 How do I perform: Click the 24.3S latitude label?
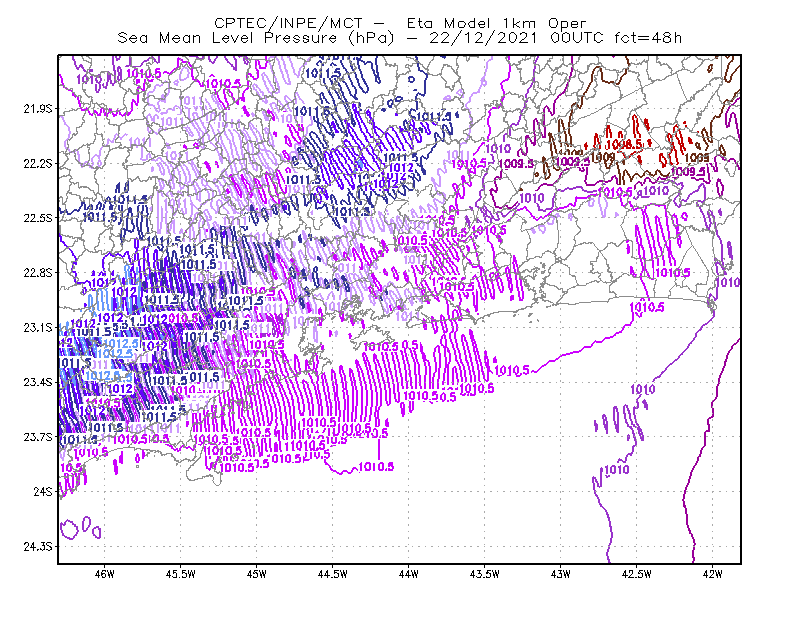pos(37,547)
